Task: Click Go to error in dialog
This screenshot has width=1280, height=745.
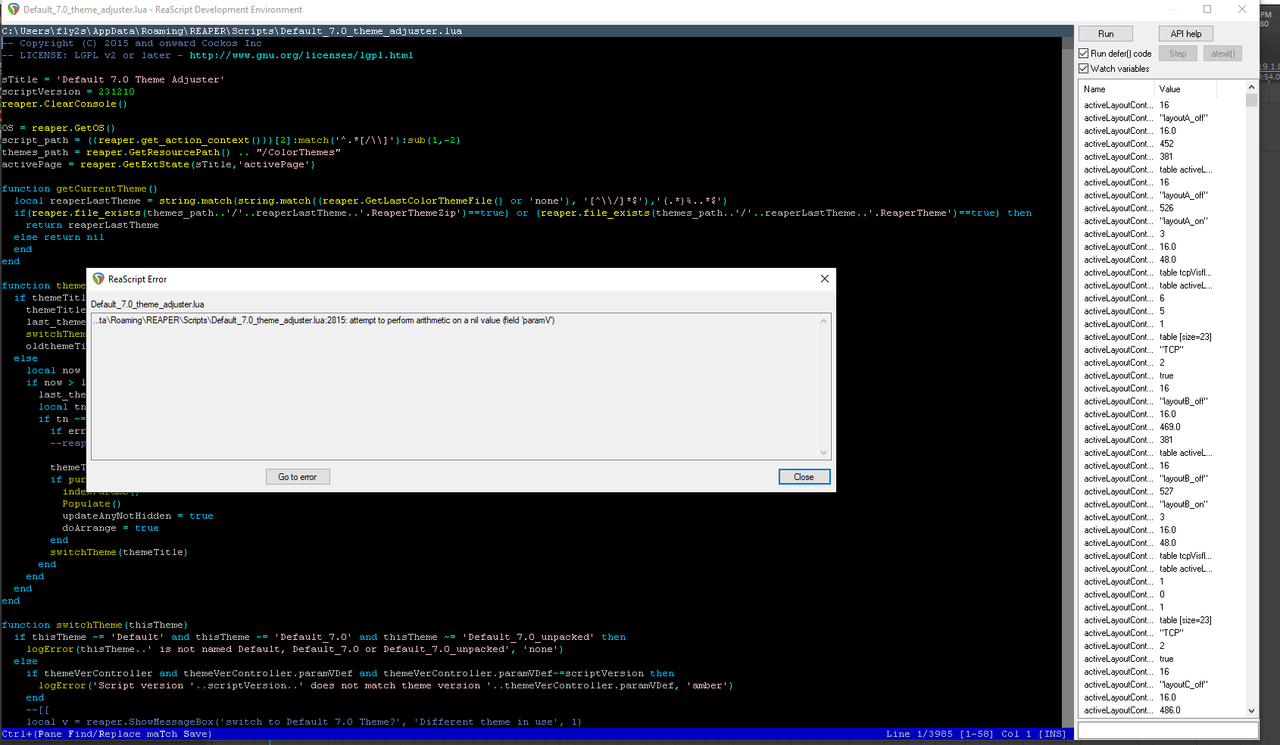Action: [297, 477]
